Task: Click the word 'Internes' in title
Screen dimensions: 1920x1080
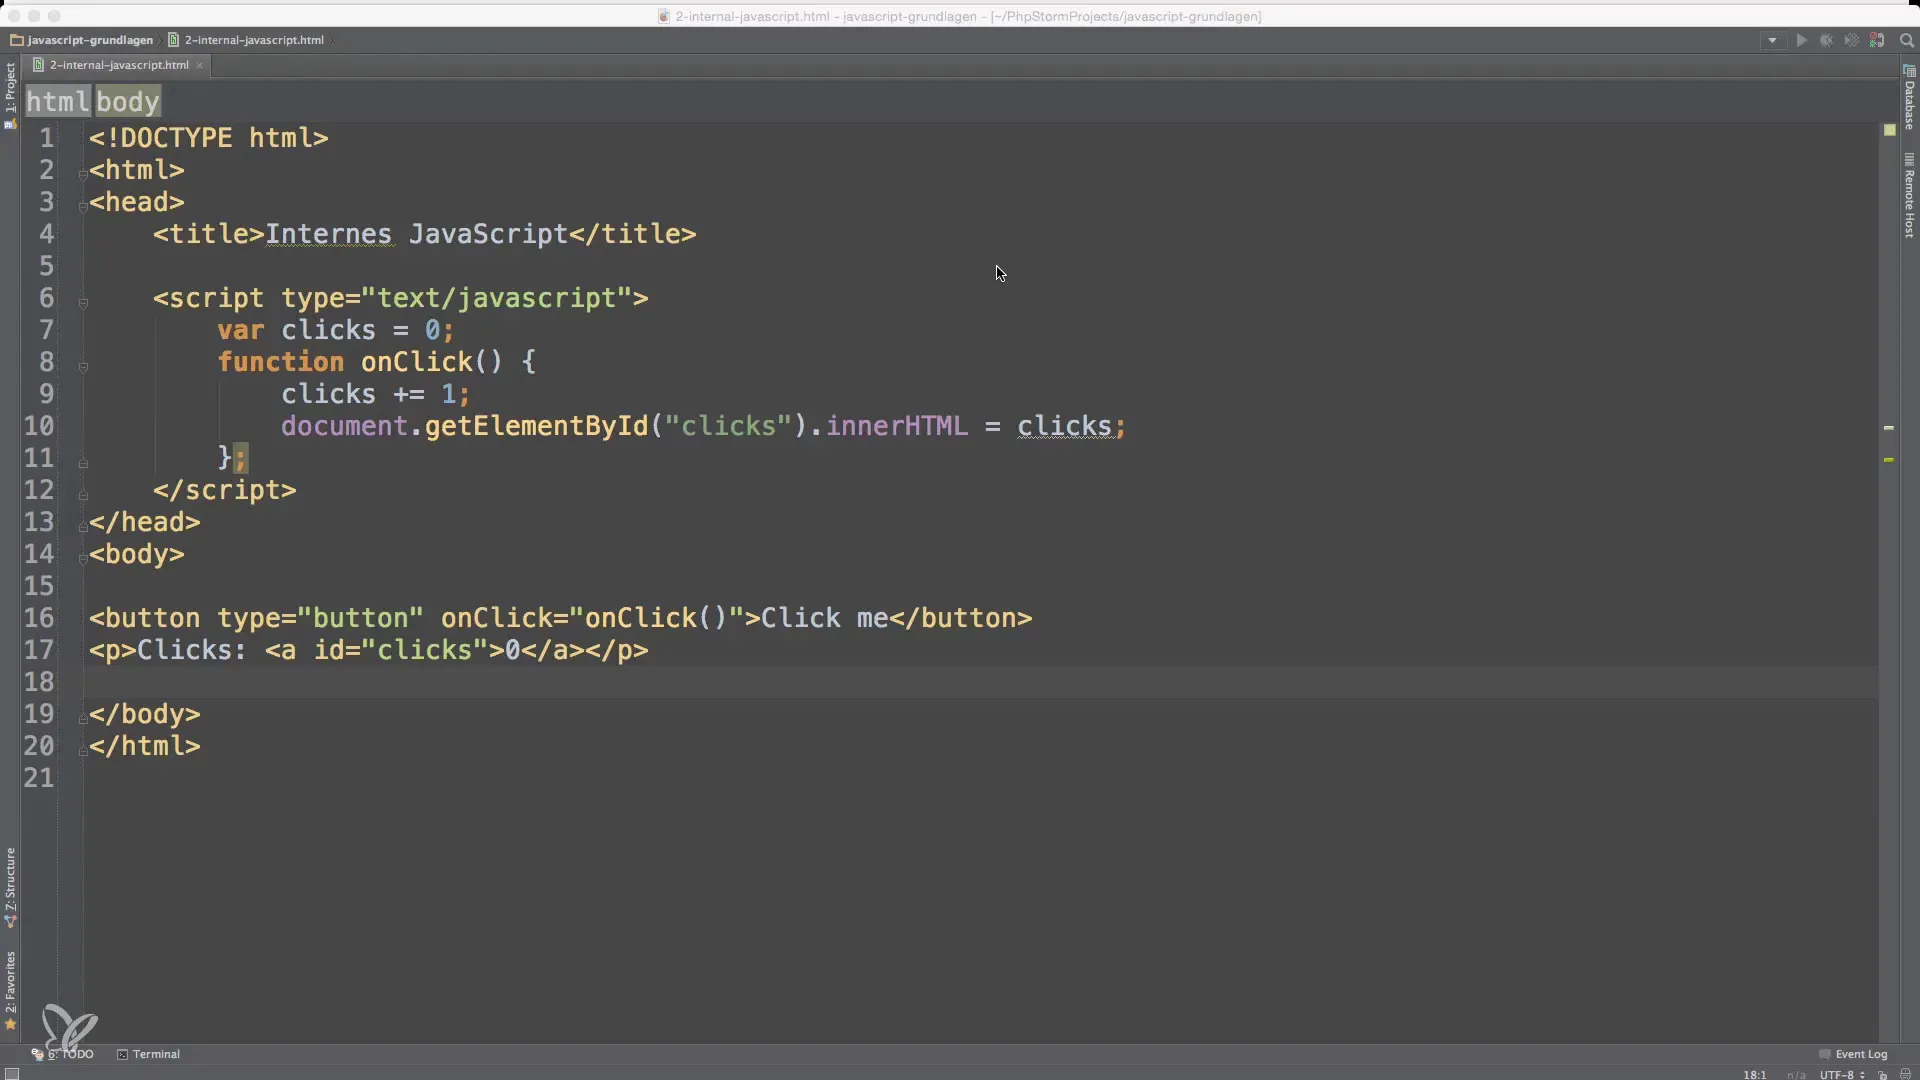Action: (328, 234)
